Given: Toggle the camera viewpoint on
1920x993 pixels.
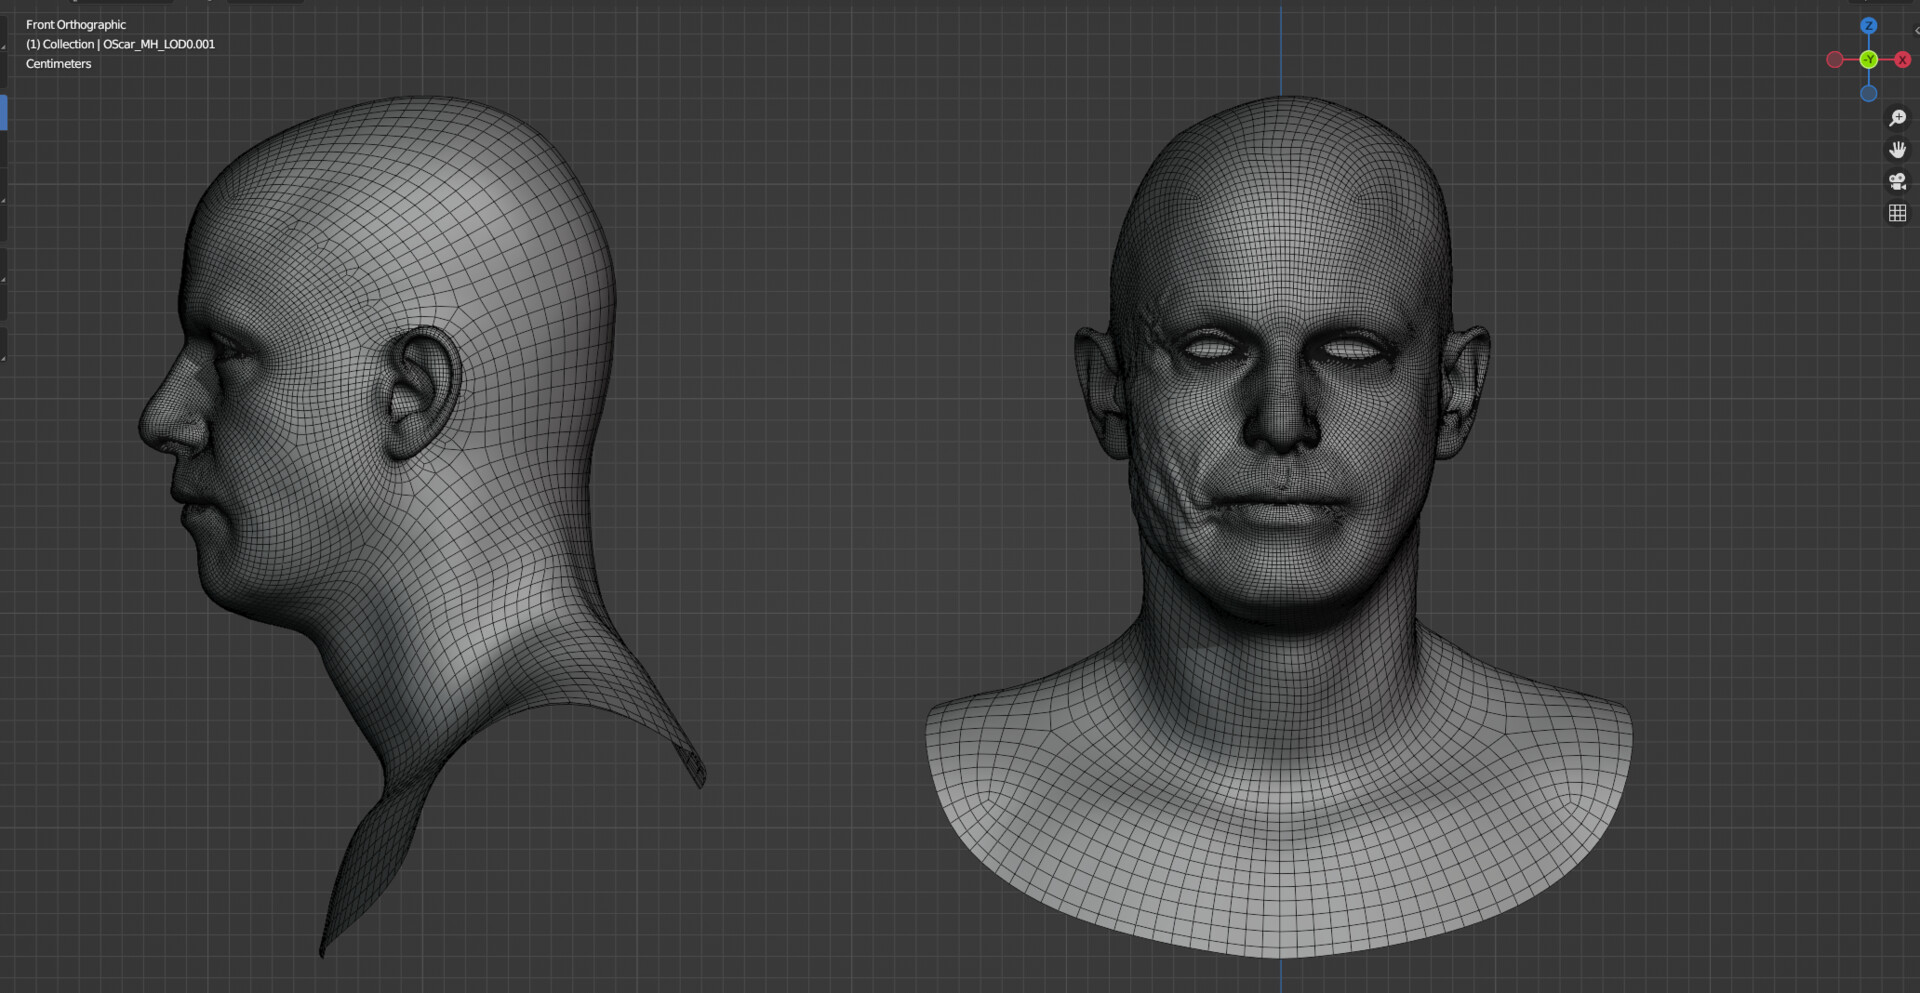Looking at the screenshot, I should click(x=1897, y=182).
